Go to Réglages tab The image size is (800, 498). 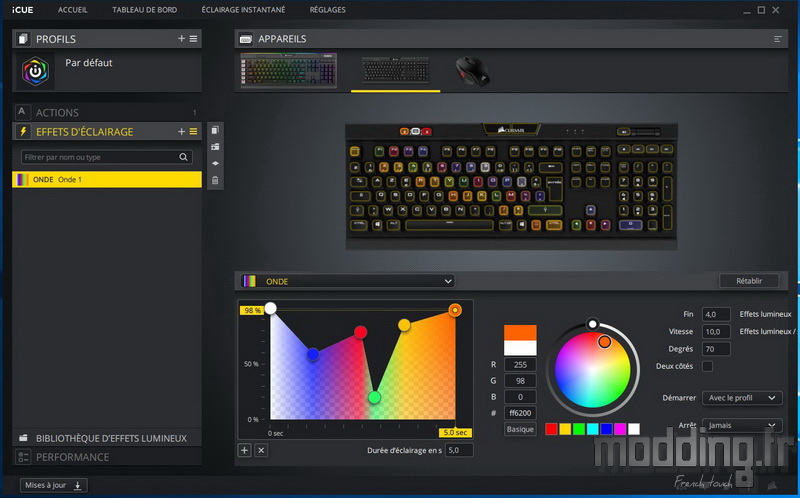[x=328, y=10]
